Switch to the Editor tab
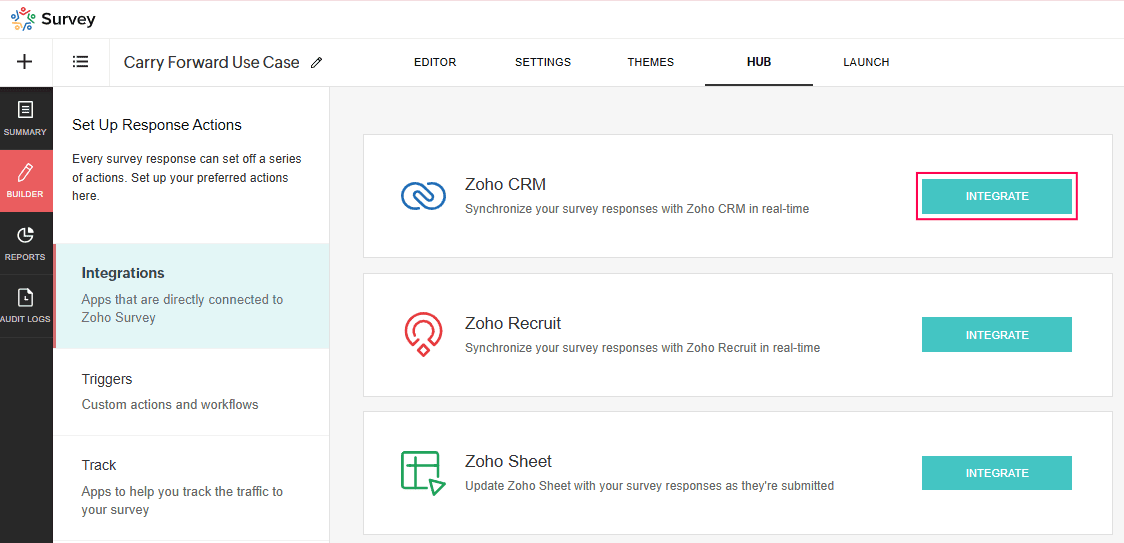The width and height of the screenshot is (1124, 543). [435, 62]
